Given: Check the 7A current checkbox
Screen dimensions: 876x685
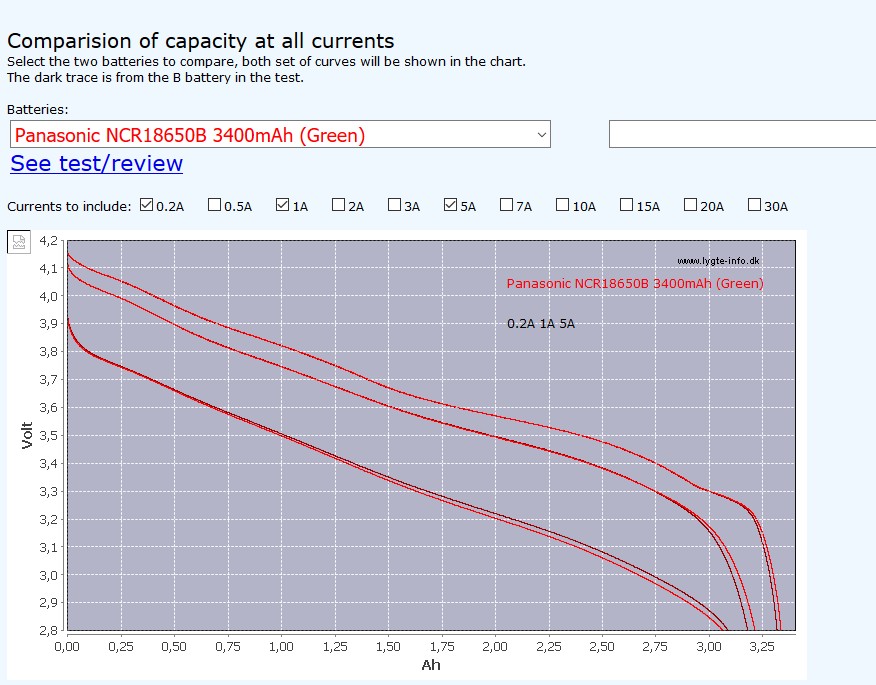Looking at the screenshot, I should (x=506, y=204).
